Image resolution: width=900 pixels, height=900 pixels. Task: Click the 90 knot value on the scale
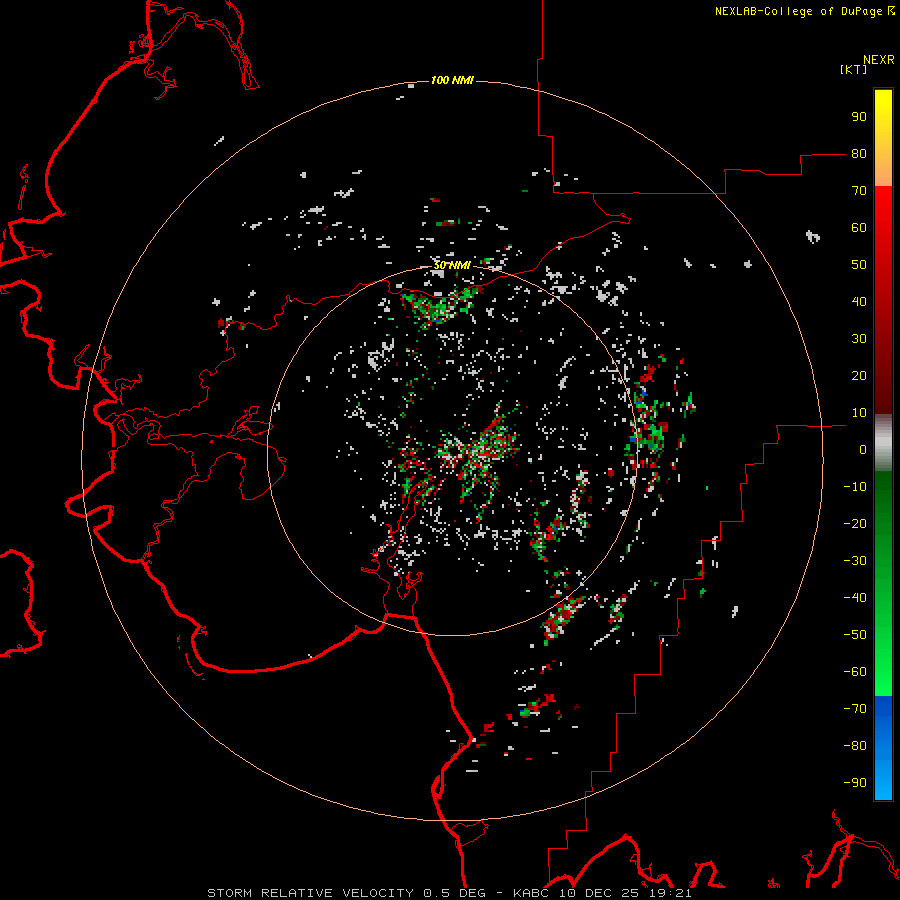click(859, 117)
